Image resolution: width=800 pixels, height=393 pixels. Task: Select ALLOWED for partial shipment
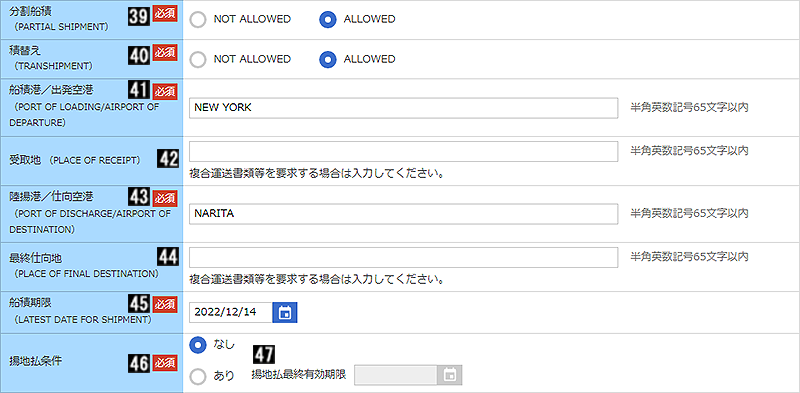click(328, 19)
